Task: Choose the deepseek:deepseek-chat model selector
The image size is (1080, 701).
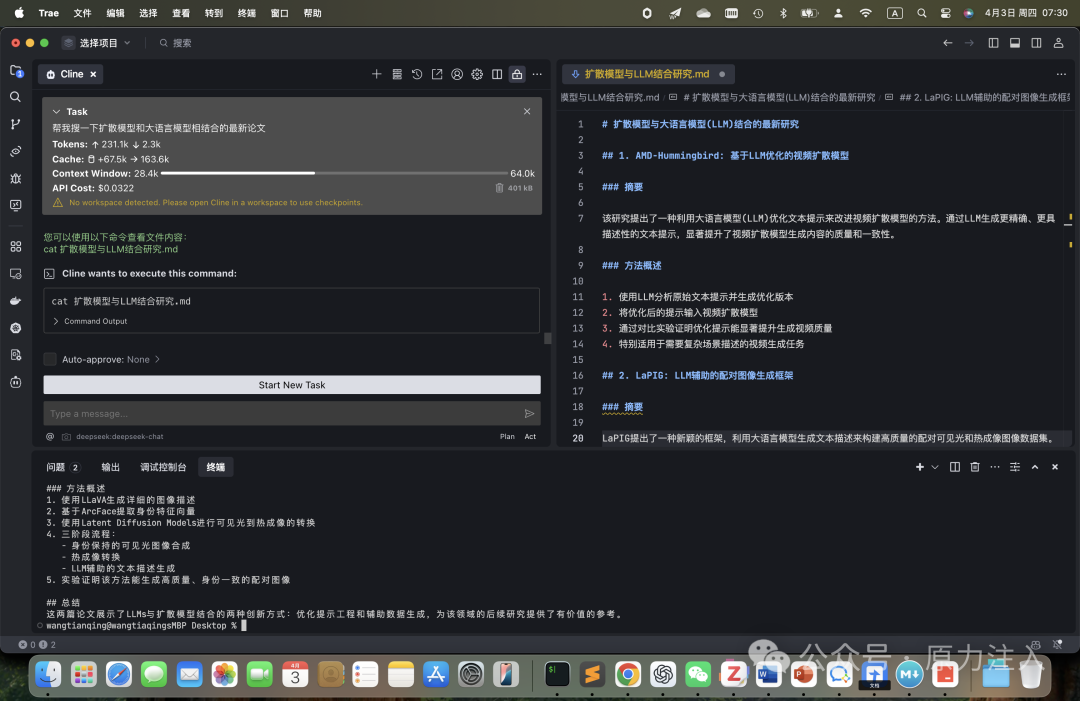Action: (x=120, y=437)
